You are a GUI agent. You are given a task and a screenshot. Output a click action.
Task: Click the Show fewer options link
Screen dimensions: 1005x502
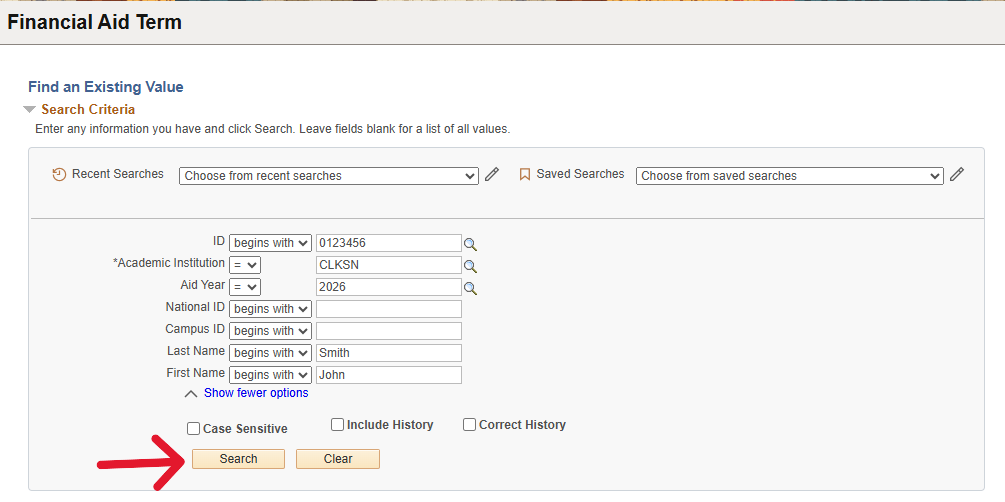[256, 393]
